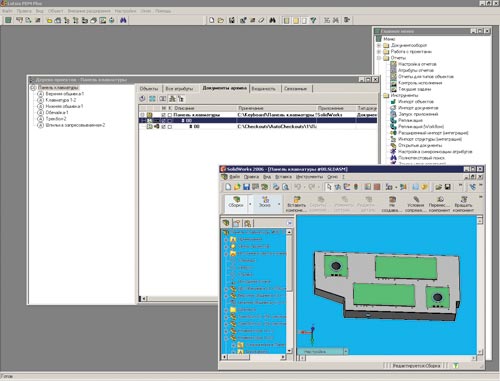This screenshot has width=500, height=381.
Task: Click the globe icon in PDM toolbar
Action: [112, 20]
